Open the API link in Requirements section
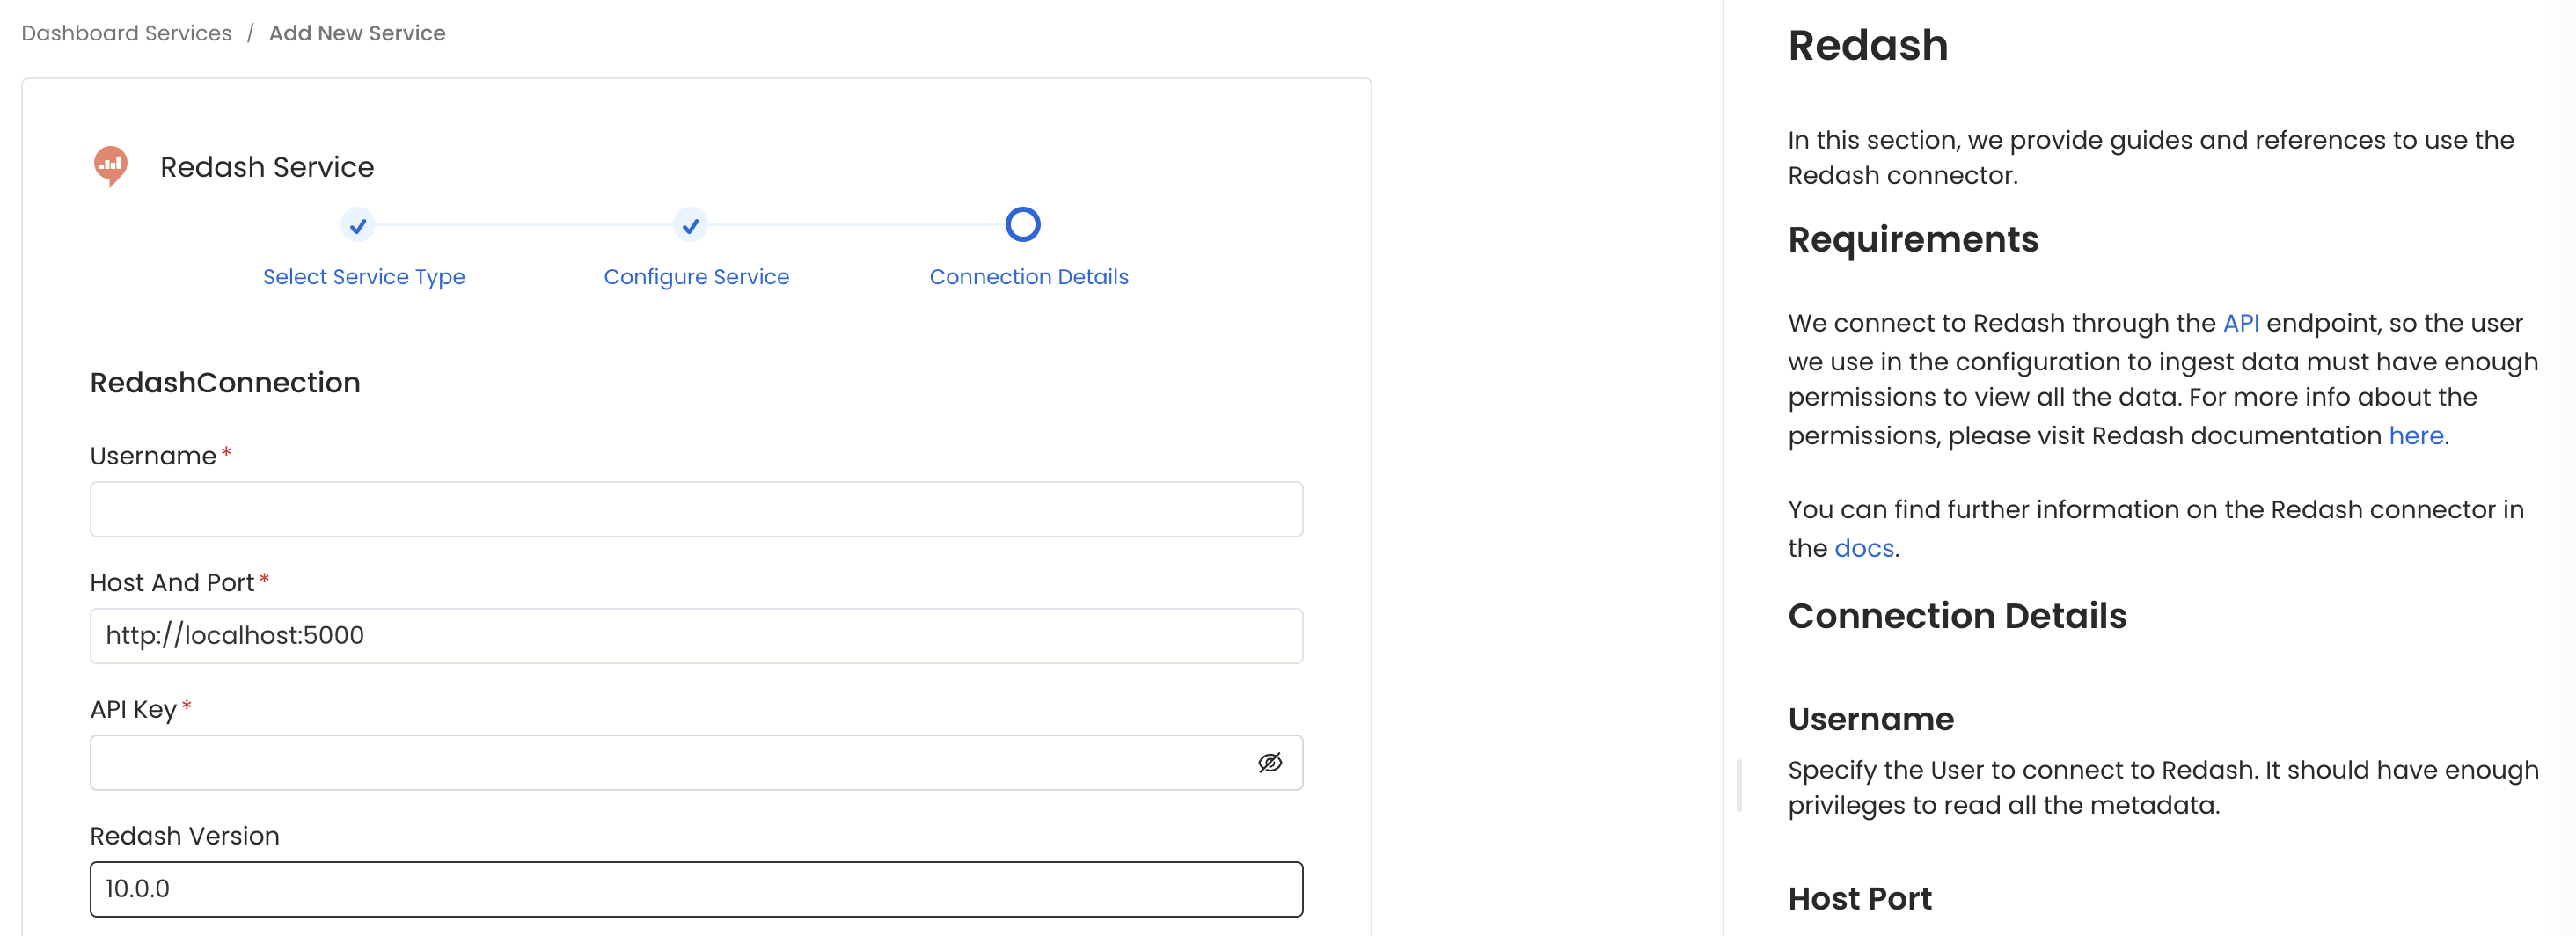2576x936 pixels. point(2242,323)
